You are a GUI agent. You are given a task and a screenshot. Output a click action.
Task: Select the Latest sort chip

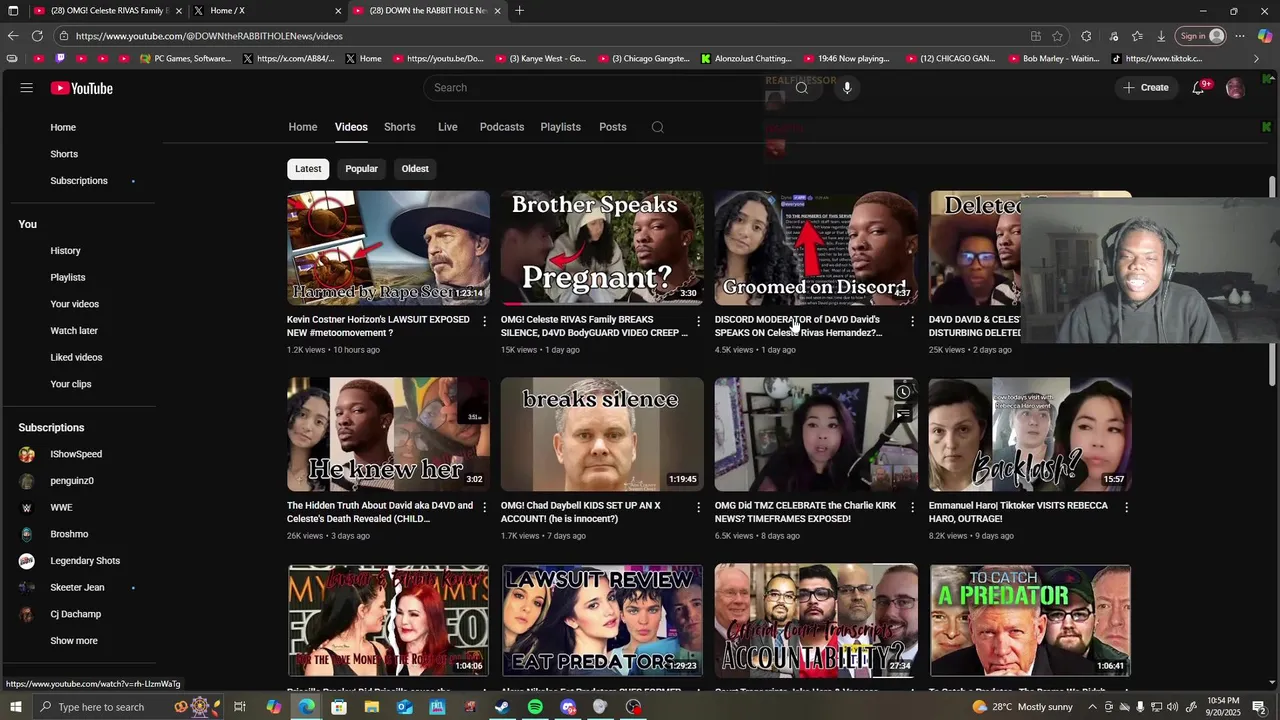(x=308, y=169)
